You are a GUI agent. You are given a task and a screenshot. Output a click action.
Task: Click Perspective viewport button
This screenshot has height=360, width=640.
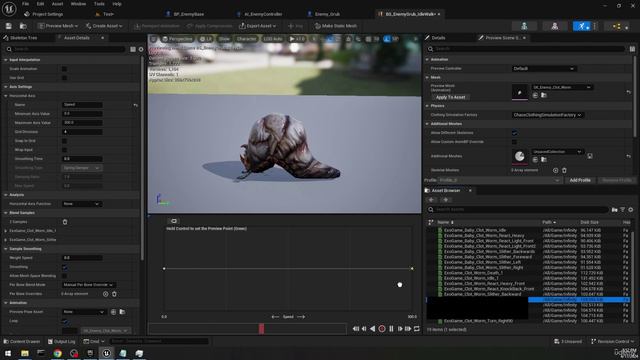(177, 39)
